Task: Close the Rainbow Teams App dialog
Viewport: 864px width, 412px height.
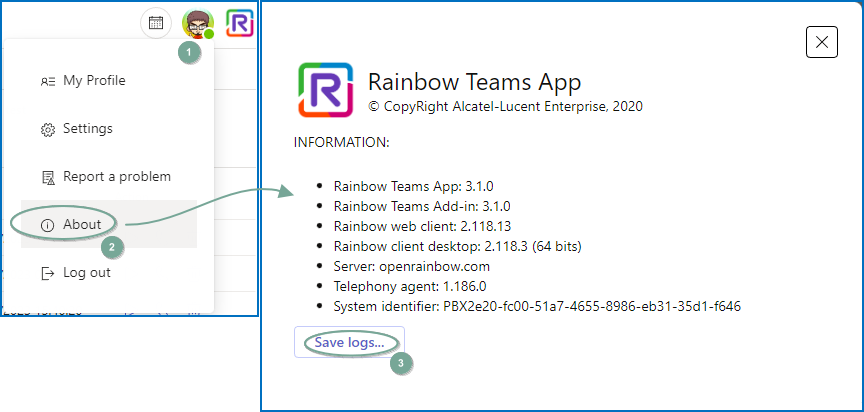Action: click(822, 42)
